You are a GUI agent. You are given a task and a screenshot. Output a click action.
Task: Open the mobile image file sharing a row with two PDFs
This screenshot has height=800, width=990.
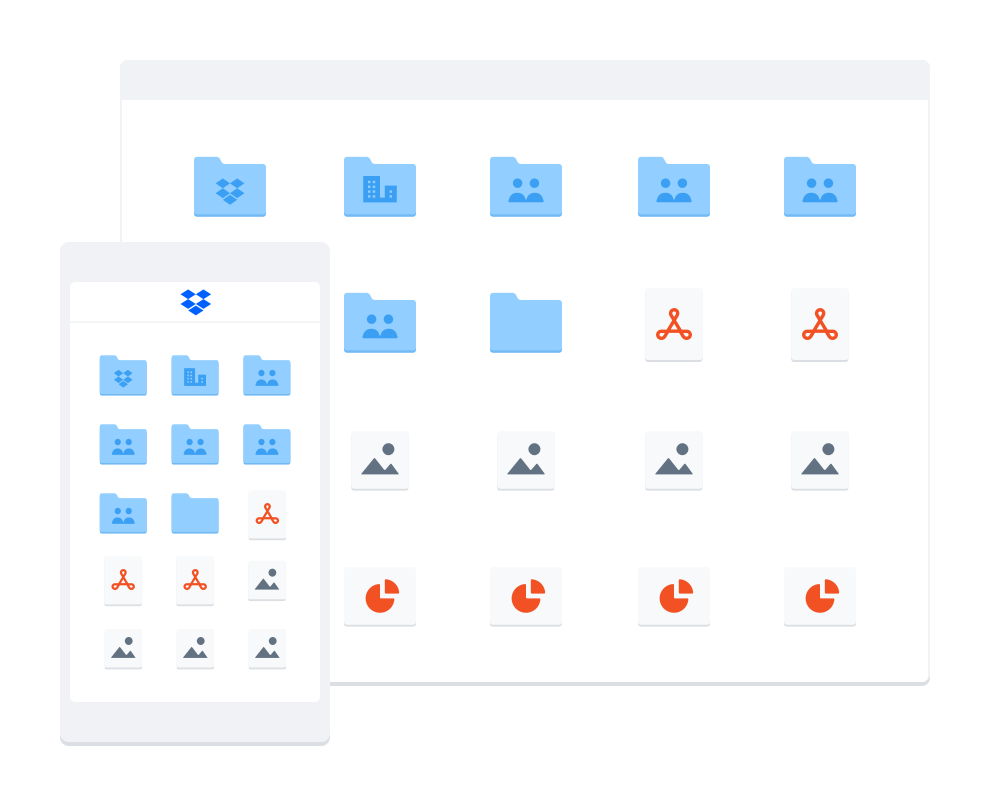(267, 580)
